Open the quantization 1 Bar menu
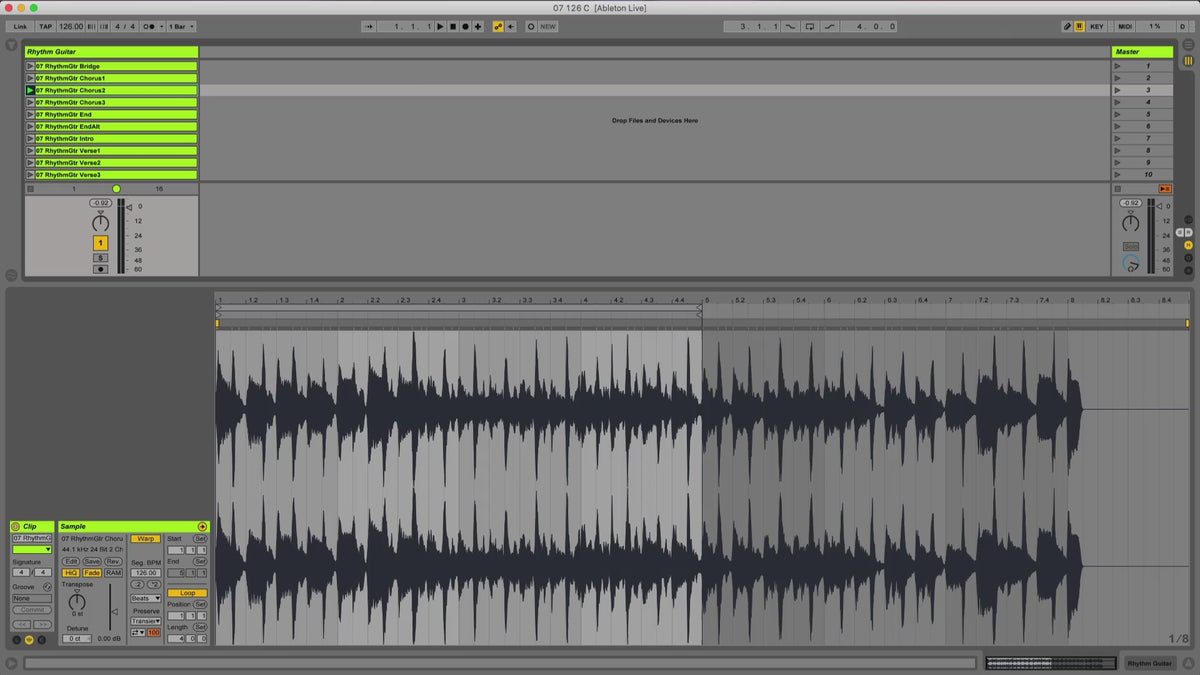The image size is (1200, 675). [x=181, y=26]
